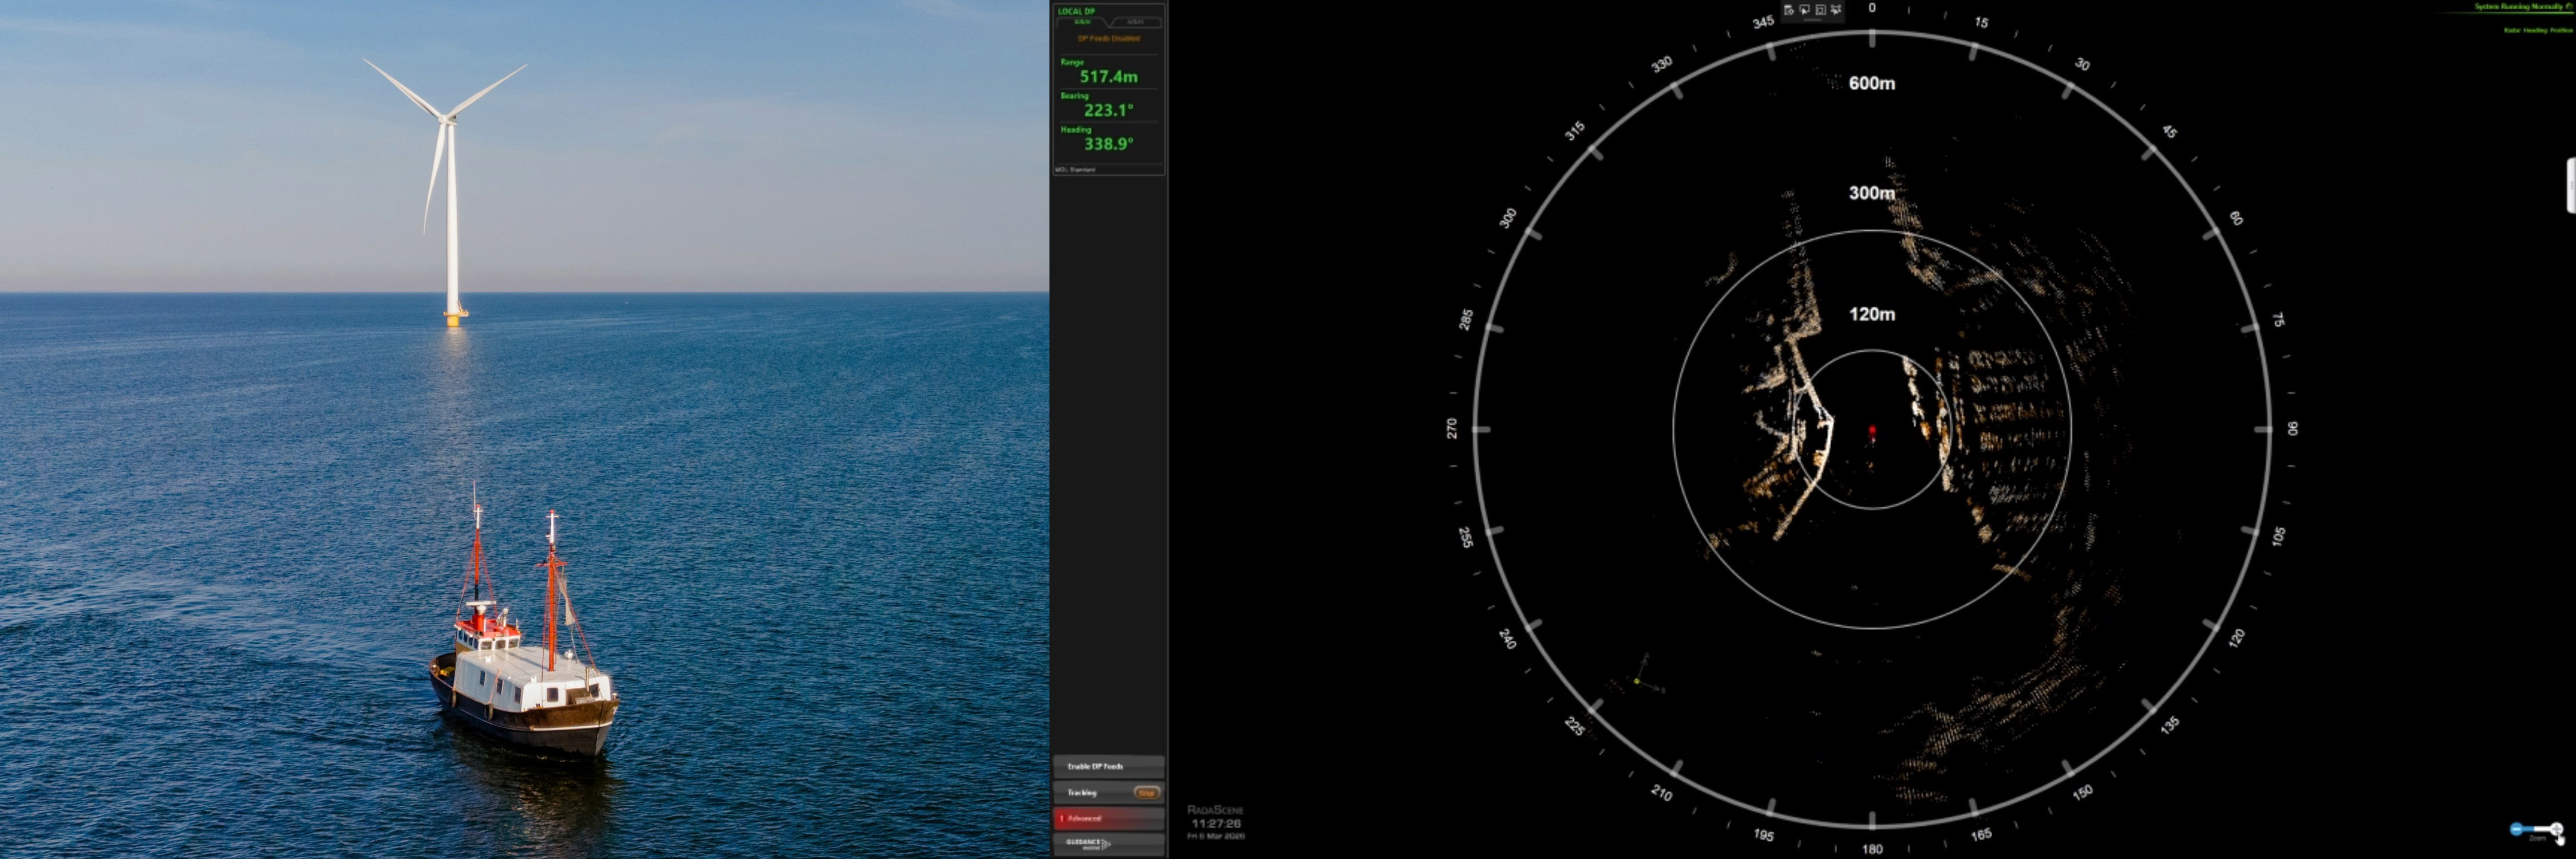This screenshot has height=859, width=2576.
Task: Expand Guidance options via the chevron arrows
Action: 1106,844
